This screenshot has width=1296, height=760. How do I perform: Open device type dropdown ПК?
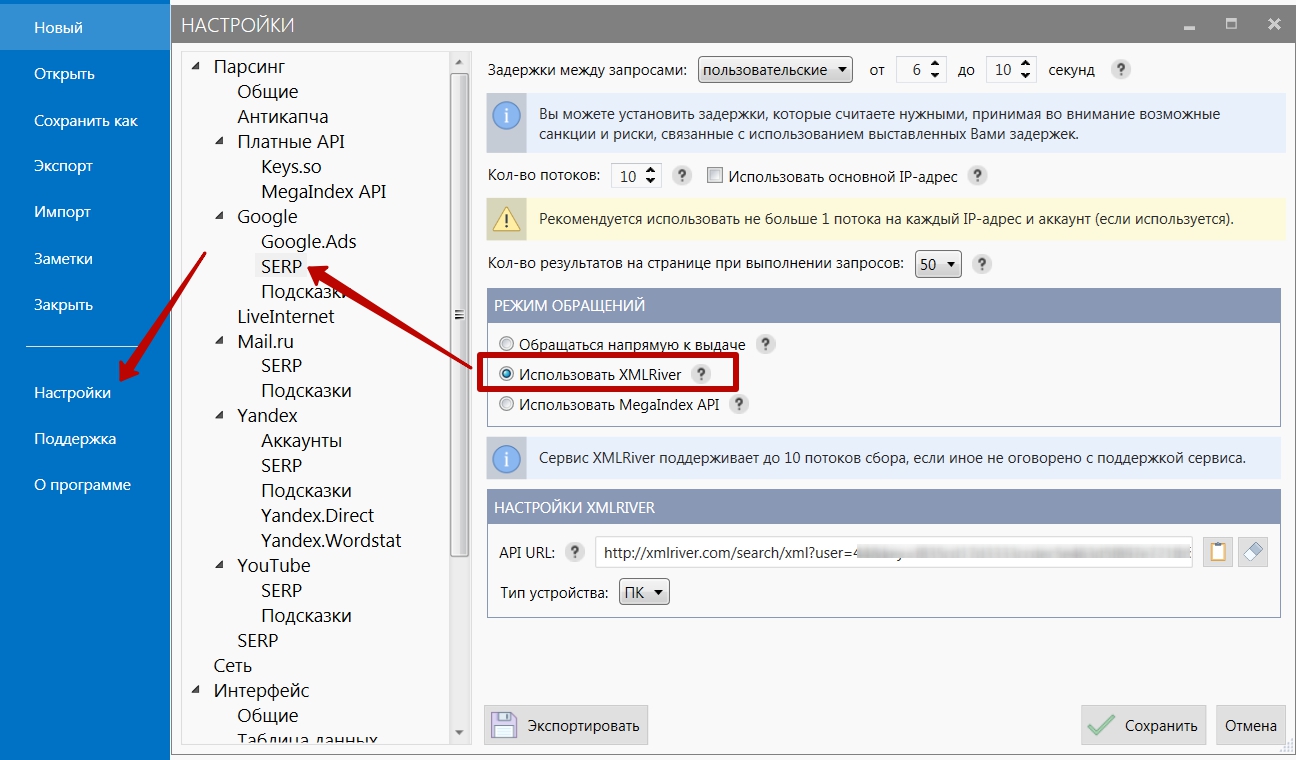point(644,593)
